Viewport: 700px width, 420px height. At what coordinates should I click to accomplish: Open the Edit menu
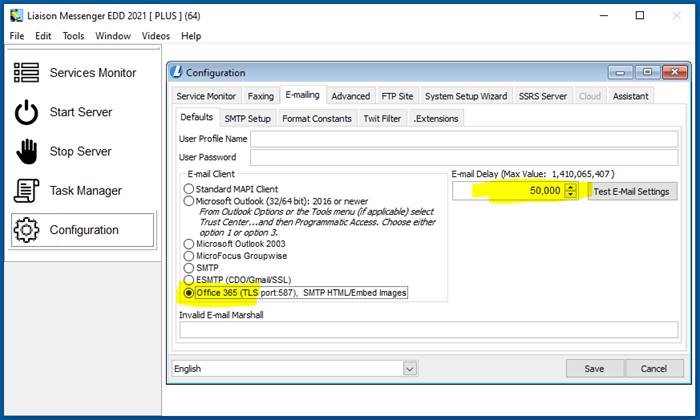coord(43,36)
